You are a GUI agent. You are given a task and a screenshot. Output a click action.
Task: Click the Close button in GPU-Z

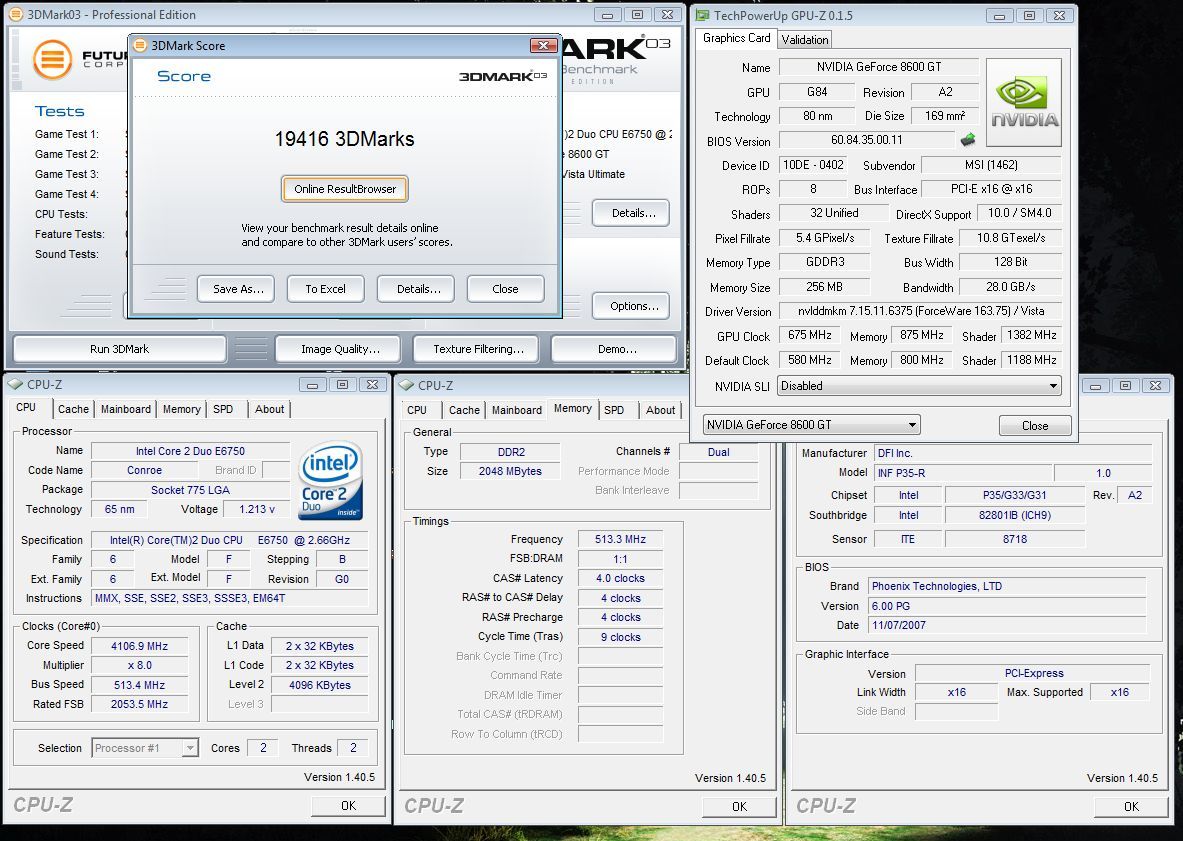click(x=1034, y=425)
